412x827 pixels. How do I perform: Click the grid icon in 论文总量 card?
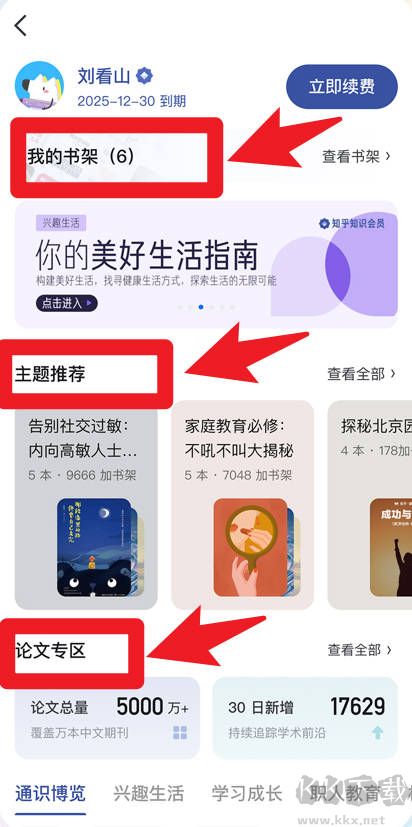tap(180, 732)
